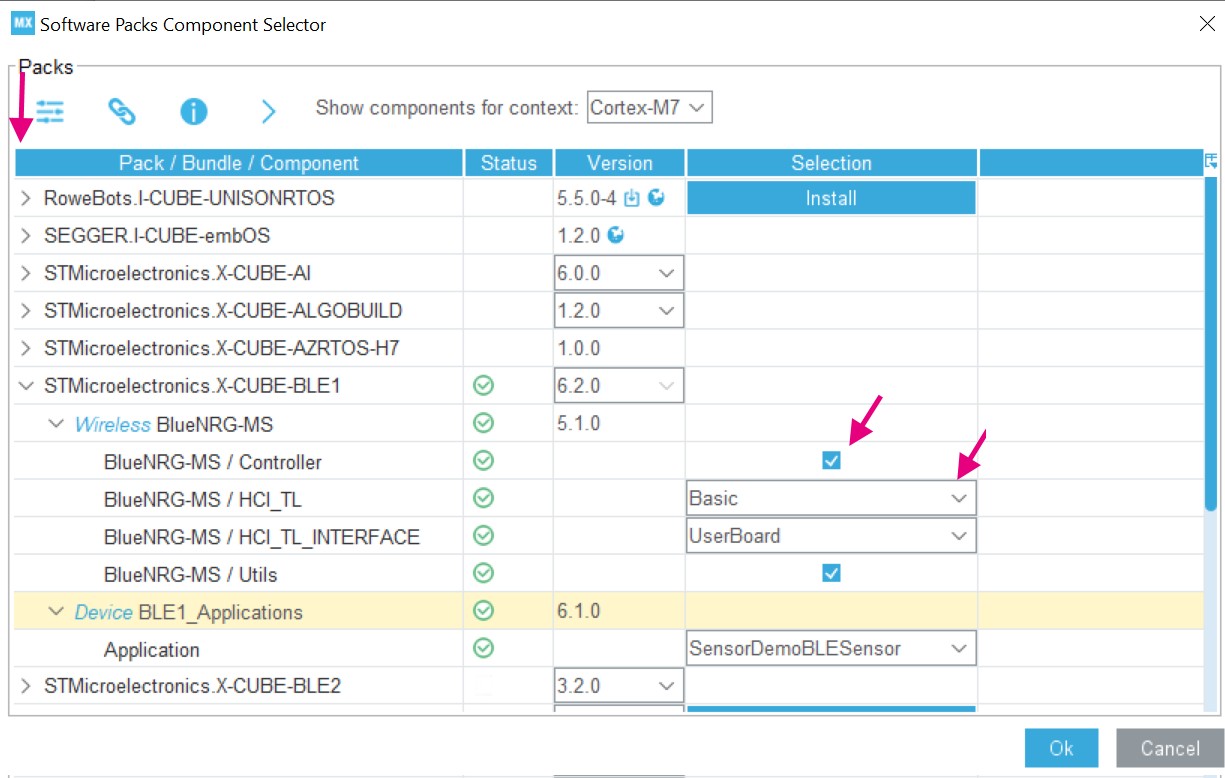The width and height of the screenshot is (1225, 778).
Task: Select the Application row label
Action: pos(152,650)
